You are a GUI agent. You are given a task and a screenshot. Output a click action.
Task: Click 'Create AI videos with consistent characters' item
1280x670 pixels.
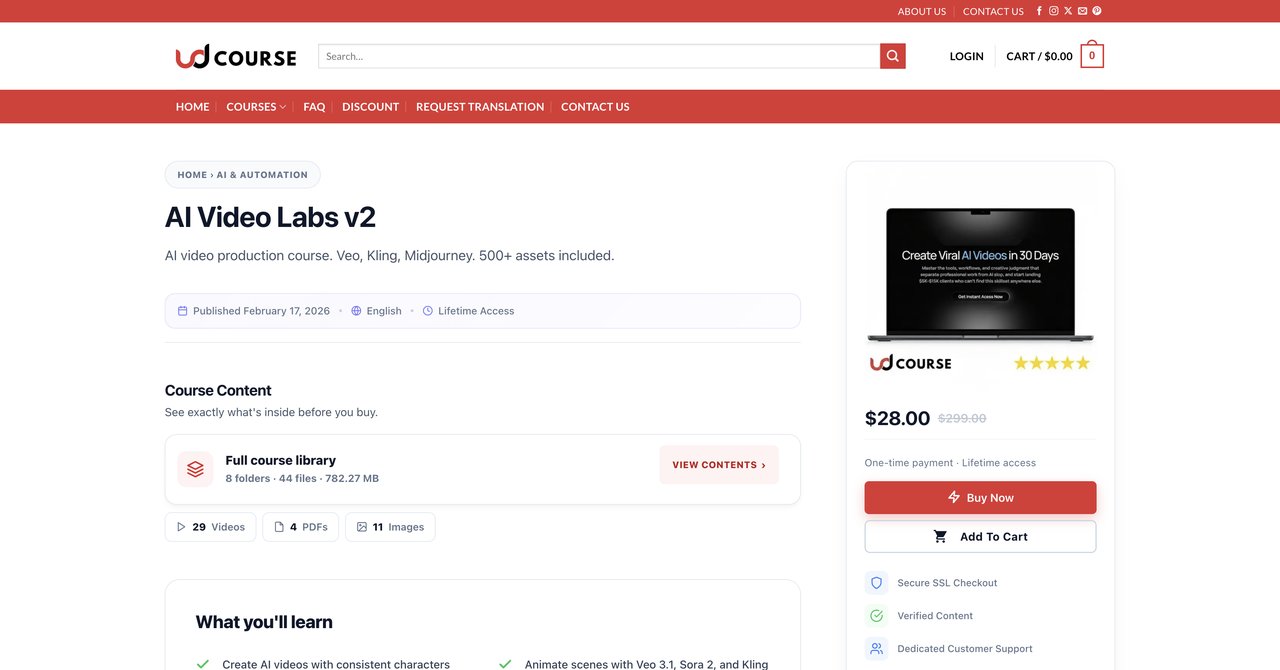[x=336, y=664]
